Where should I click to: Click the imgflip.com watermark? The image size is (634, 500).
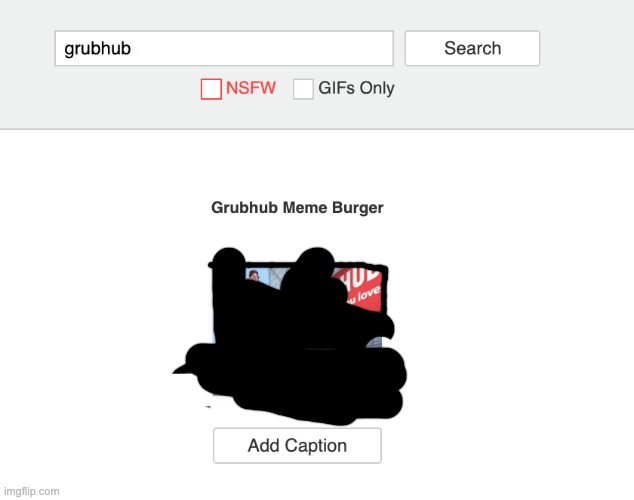tap(32, 492)
